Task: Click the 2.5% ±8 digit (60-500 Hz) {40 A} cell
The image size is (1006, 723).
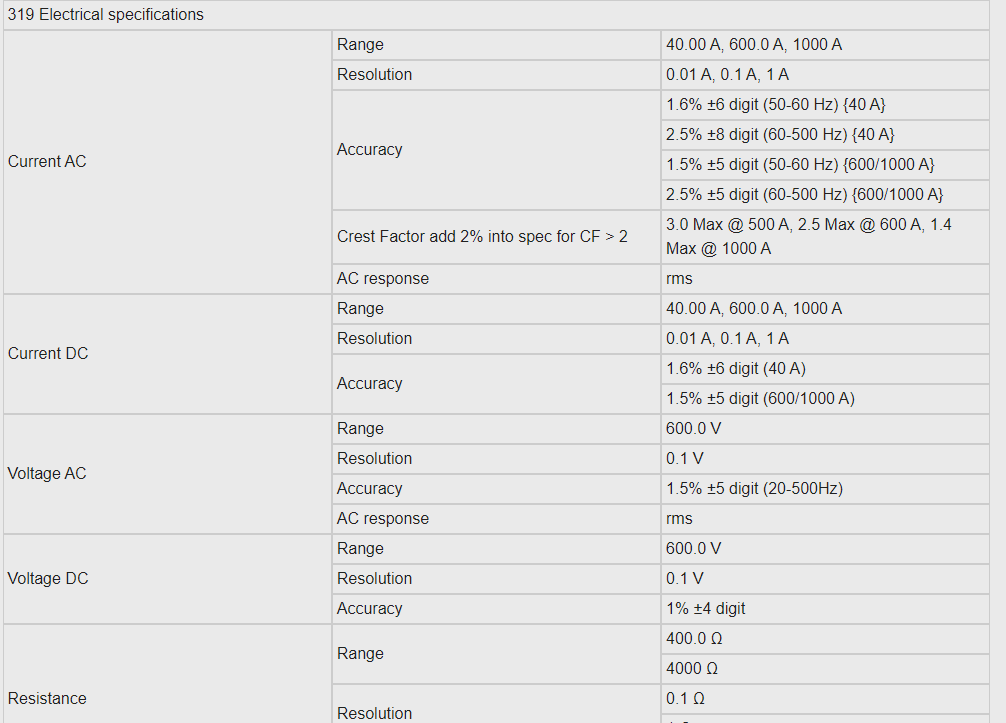Action: 825,135
